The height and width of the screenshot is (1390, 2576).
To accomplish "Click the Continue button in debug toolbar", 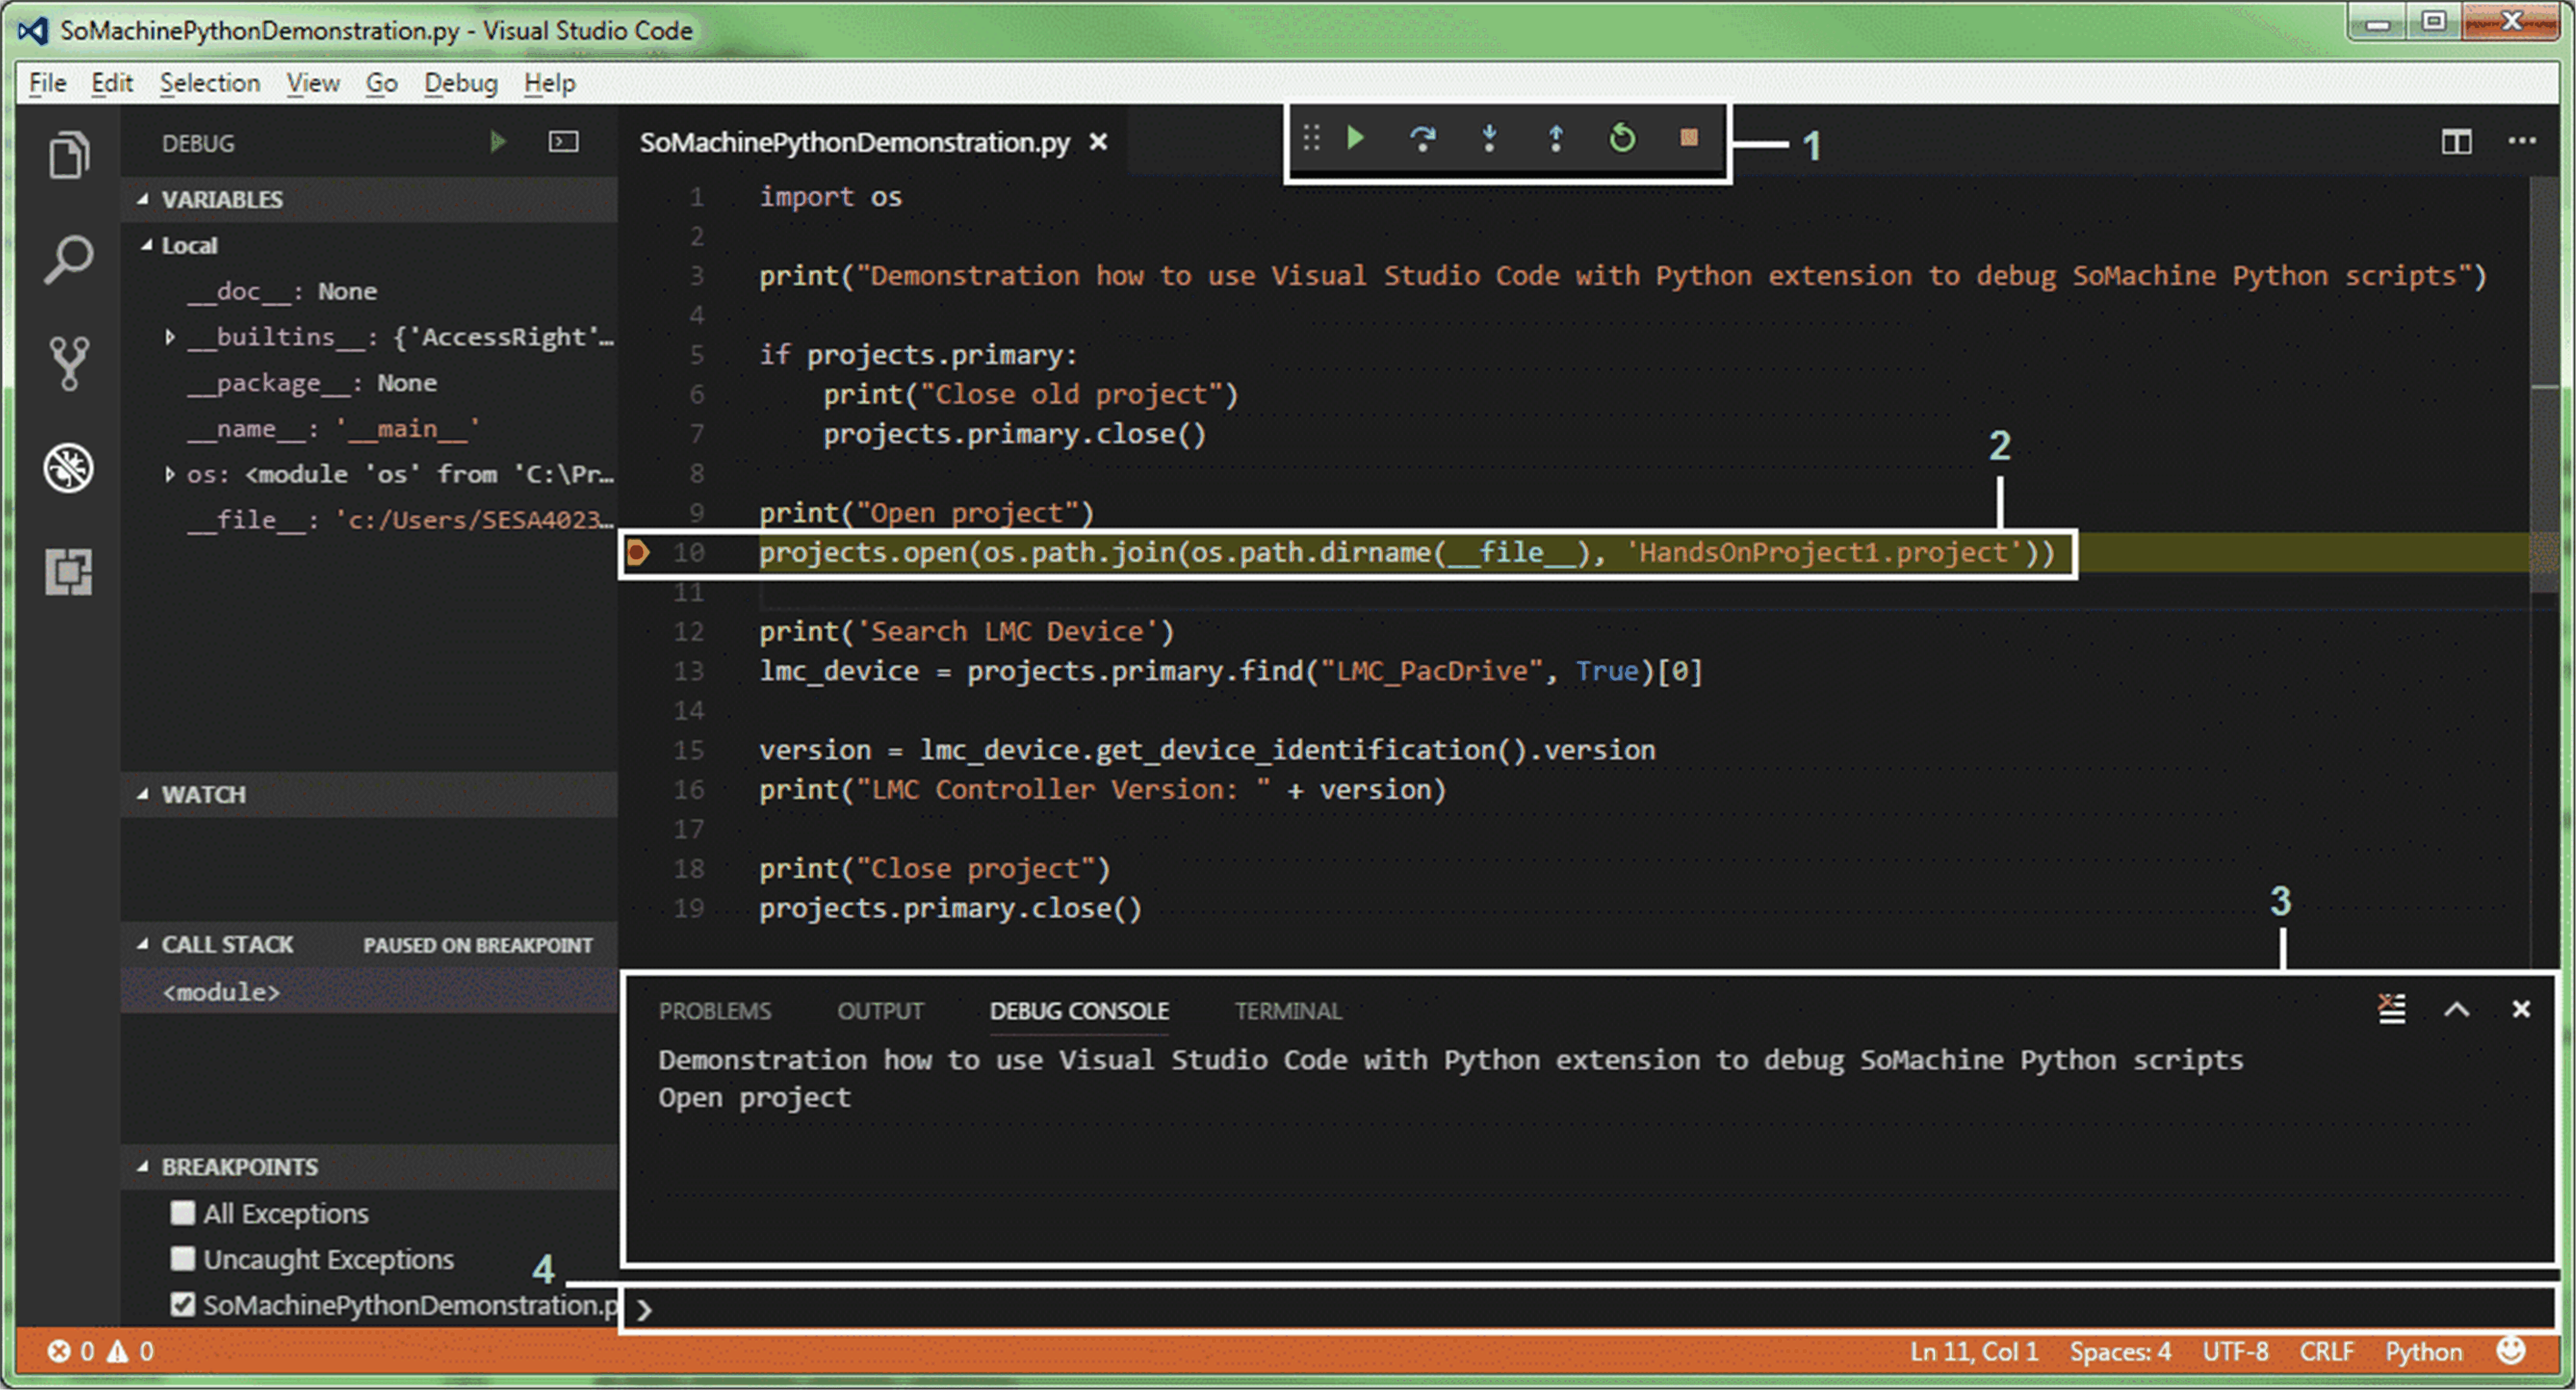I will (1355, 138).
